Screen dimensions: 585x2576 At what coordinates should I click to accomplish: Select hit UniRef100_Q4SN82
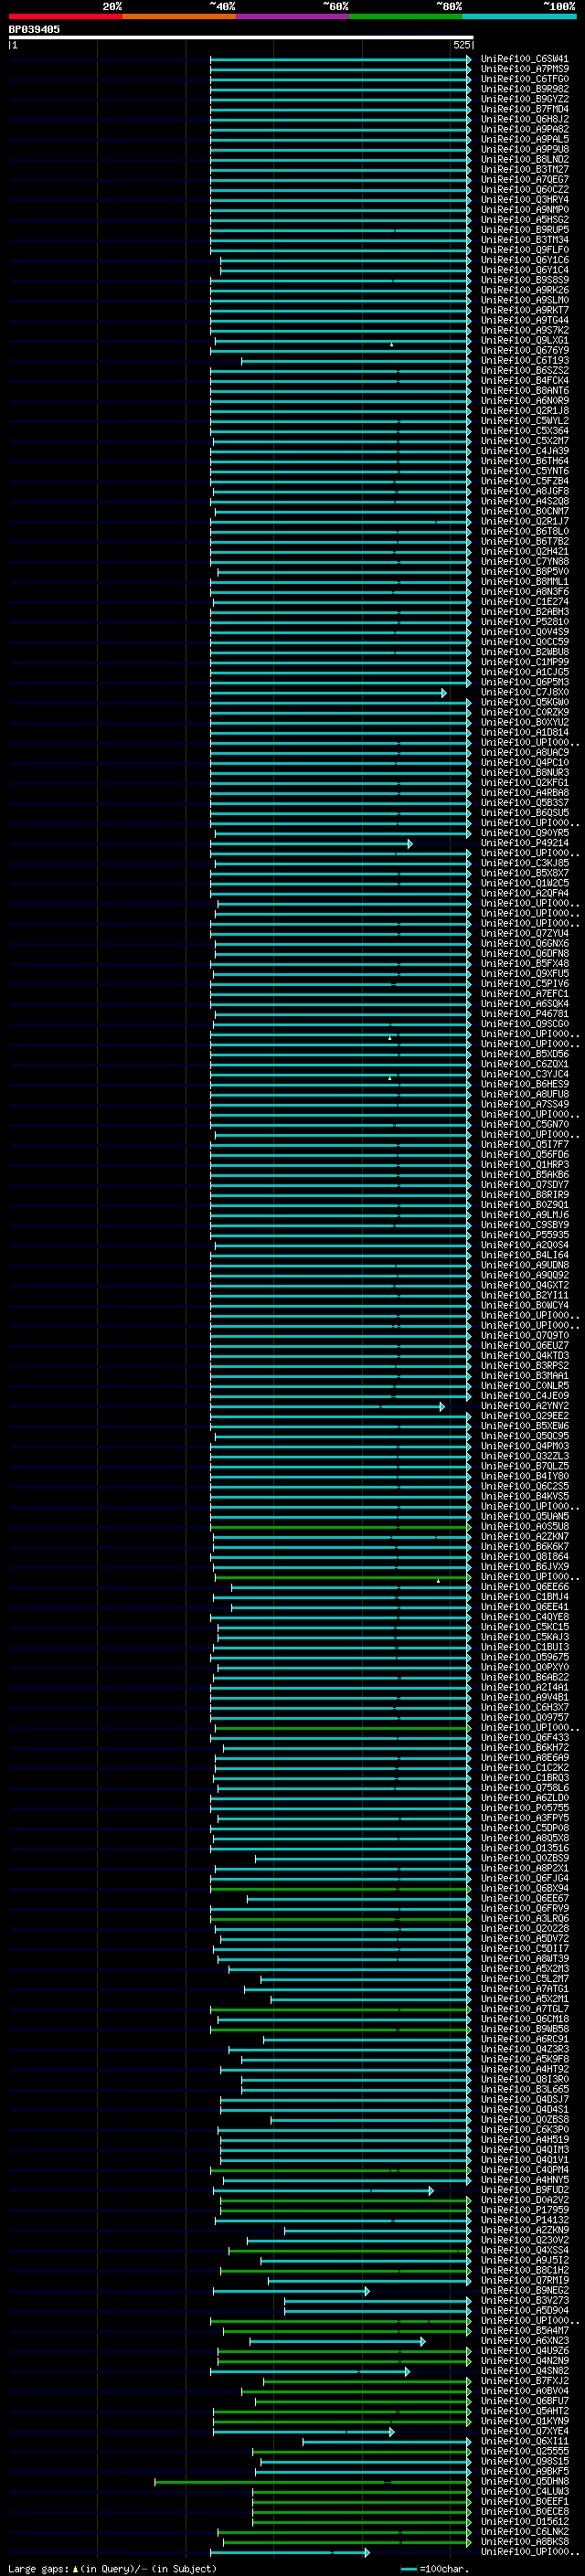pos(525,2371)
